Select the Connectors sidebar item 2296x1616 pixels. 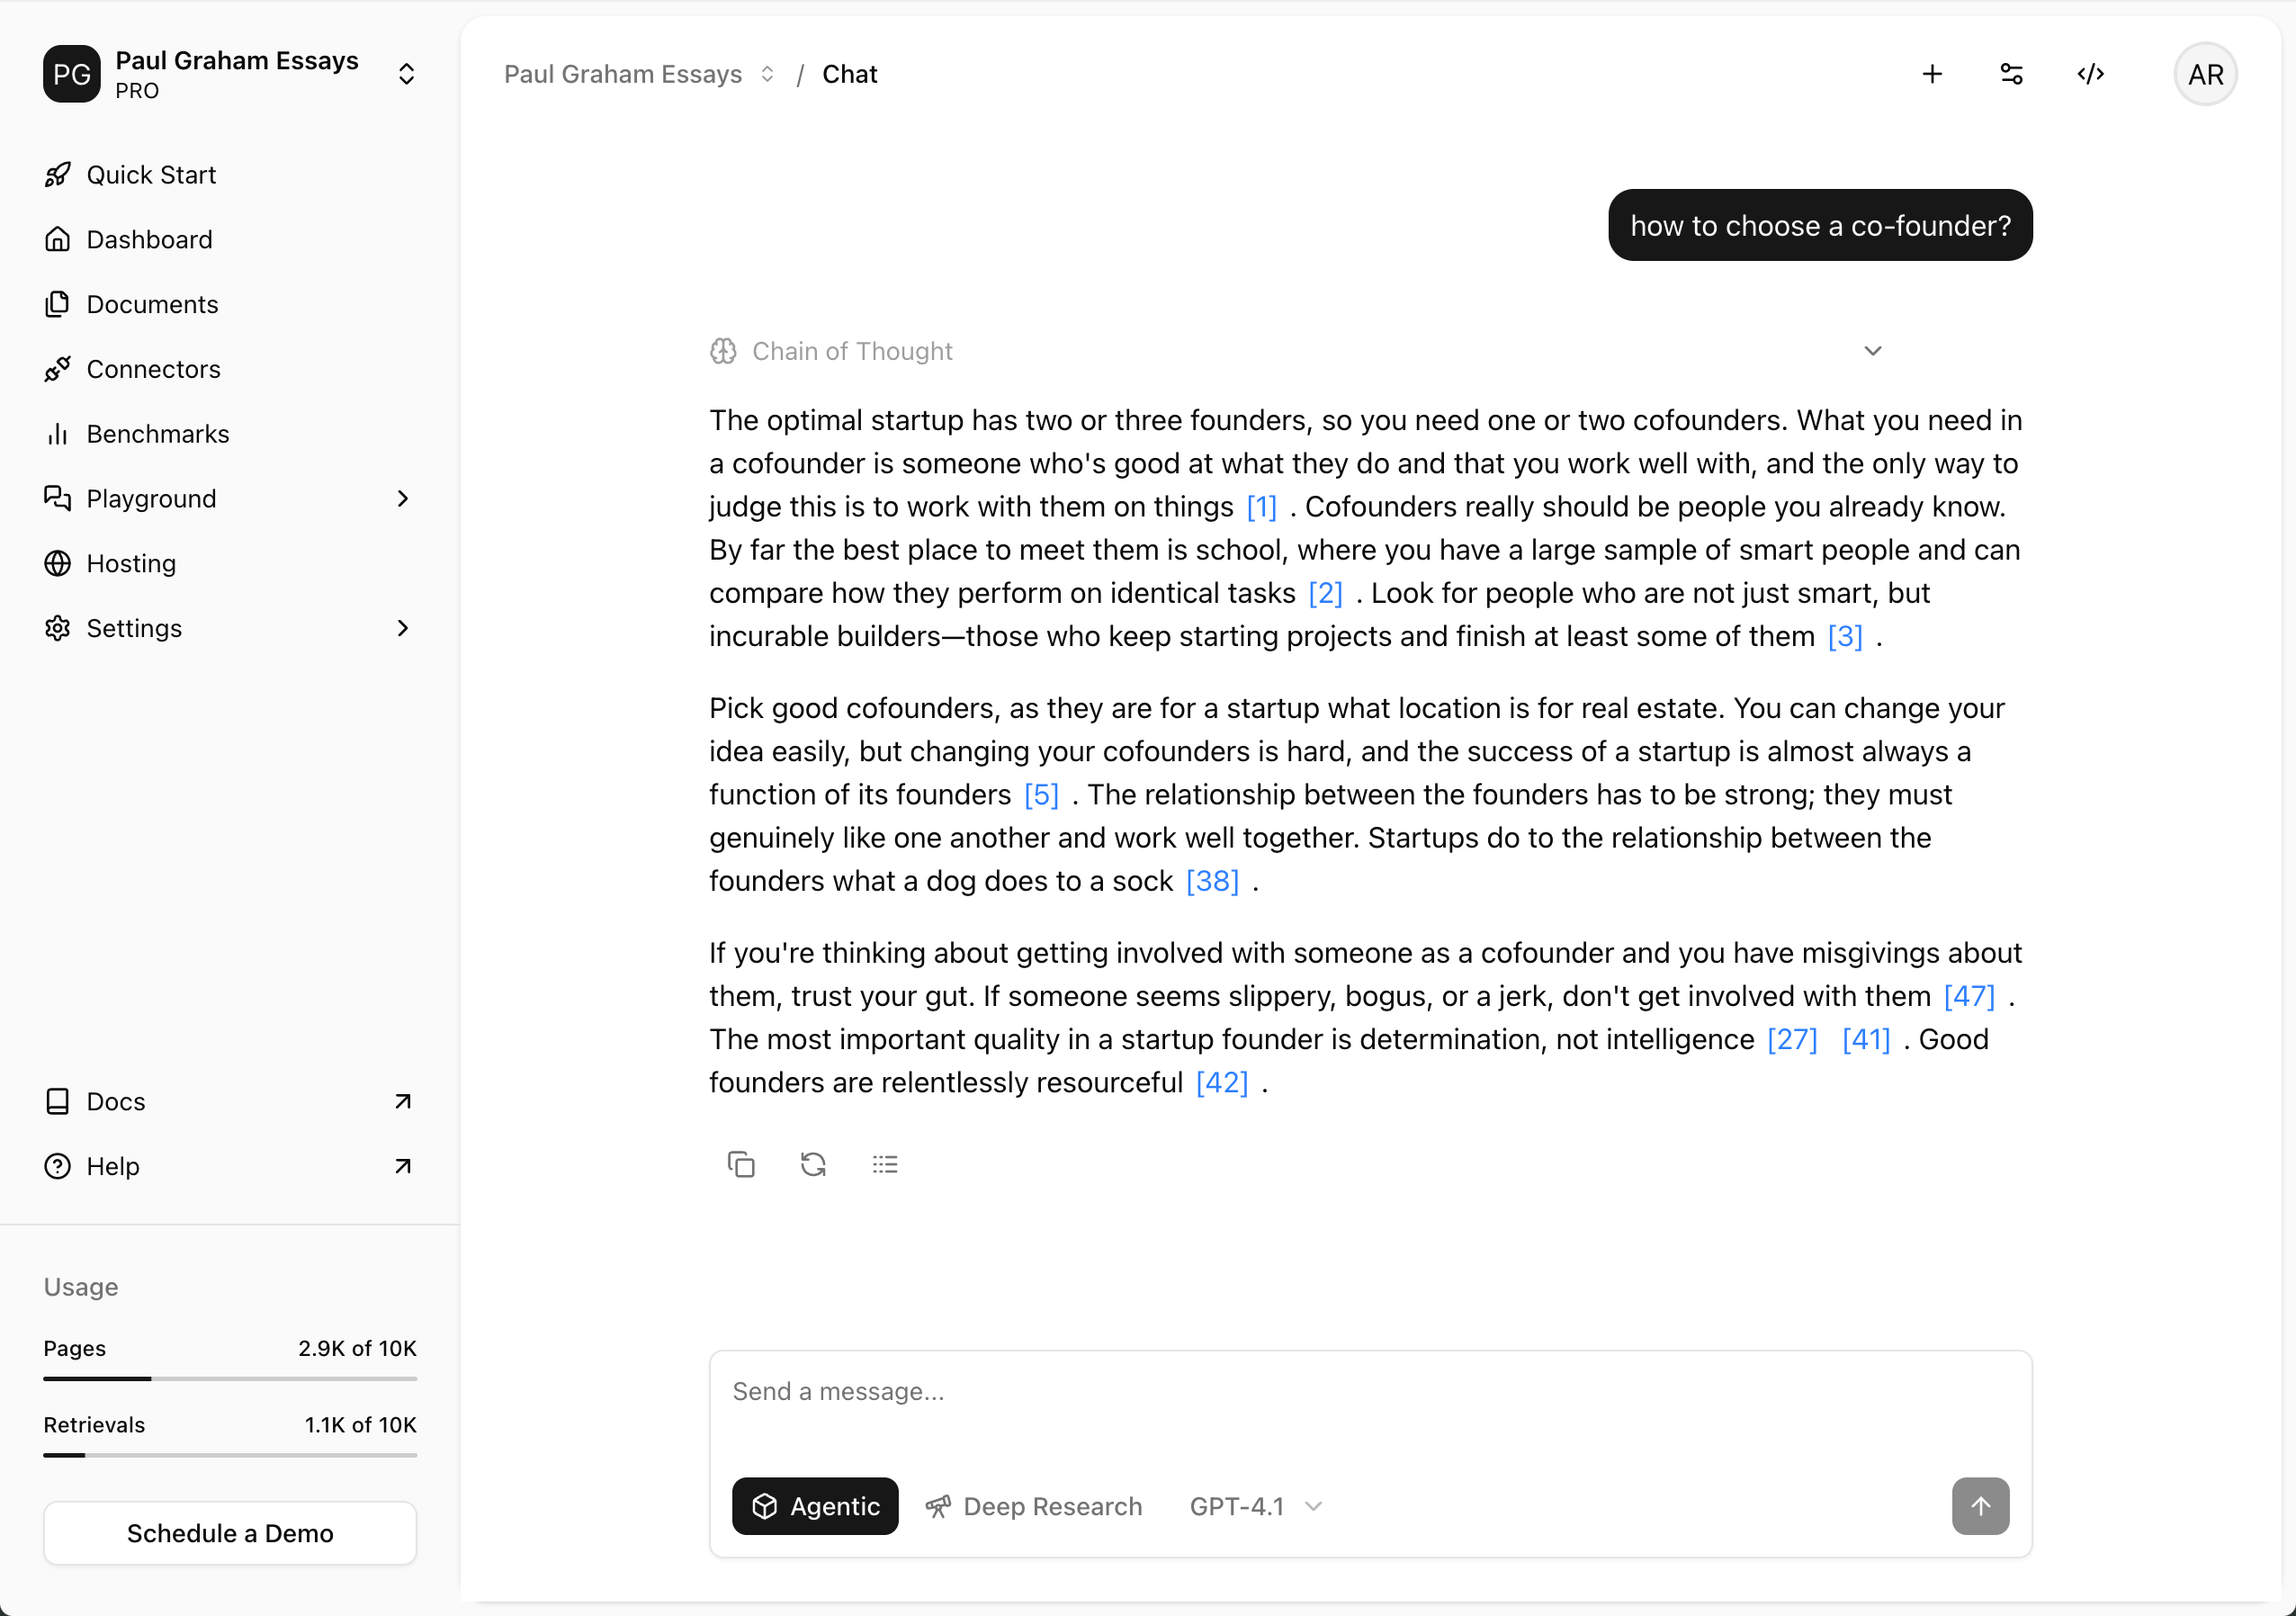(x=153, y=368)
